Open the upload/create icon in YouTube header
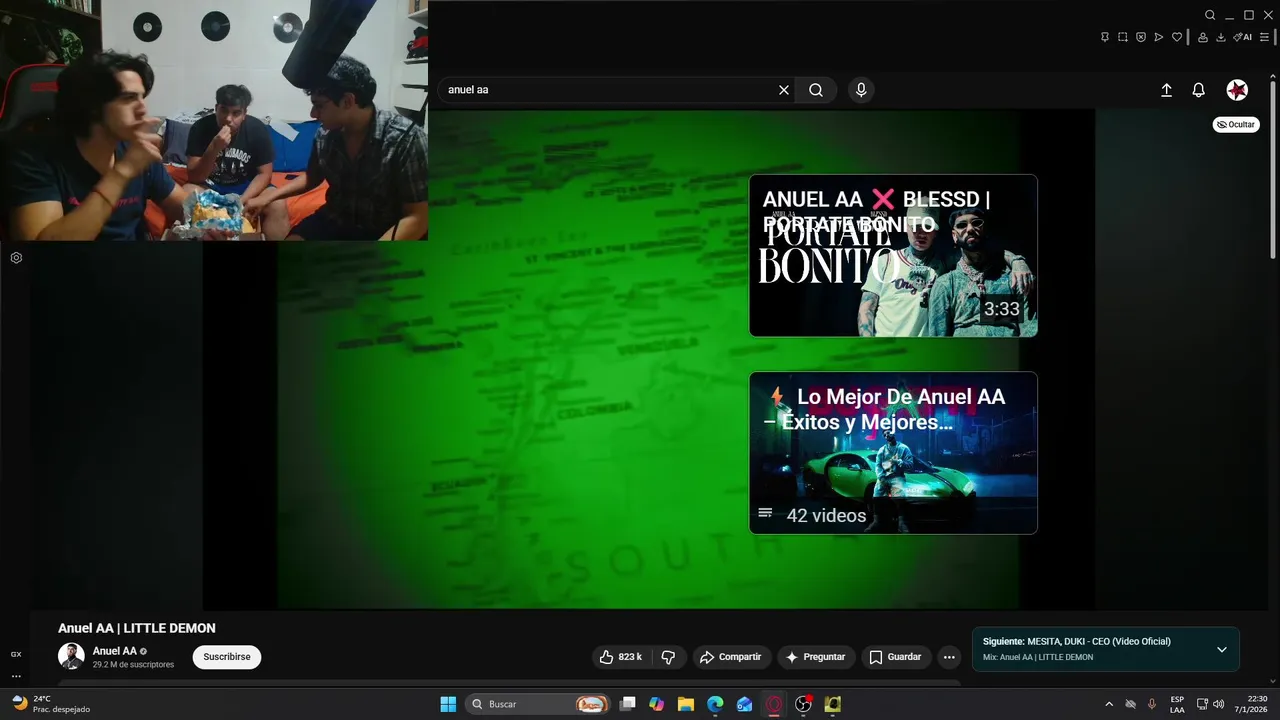 1166,90
